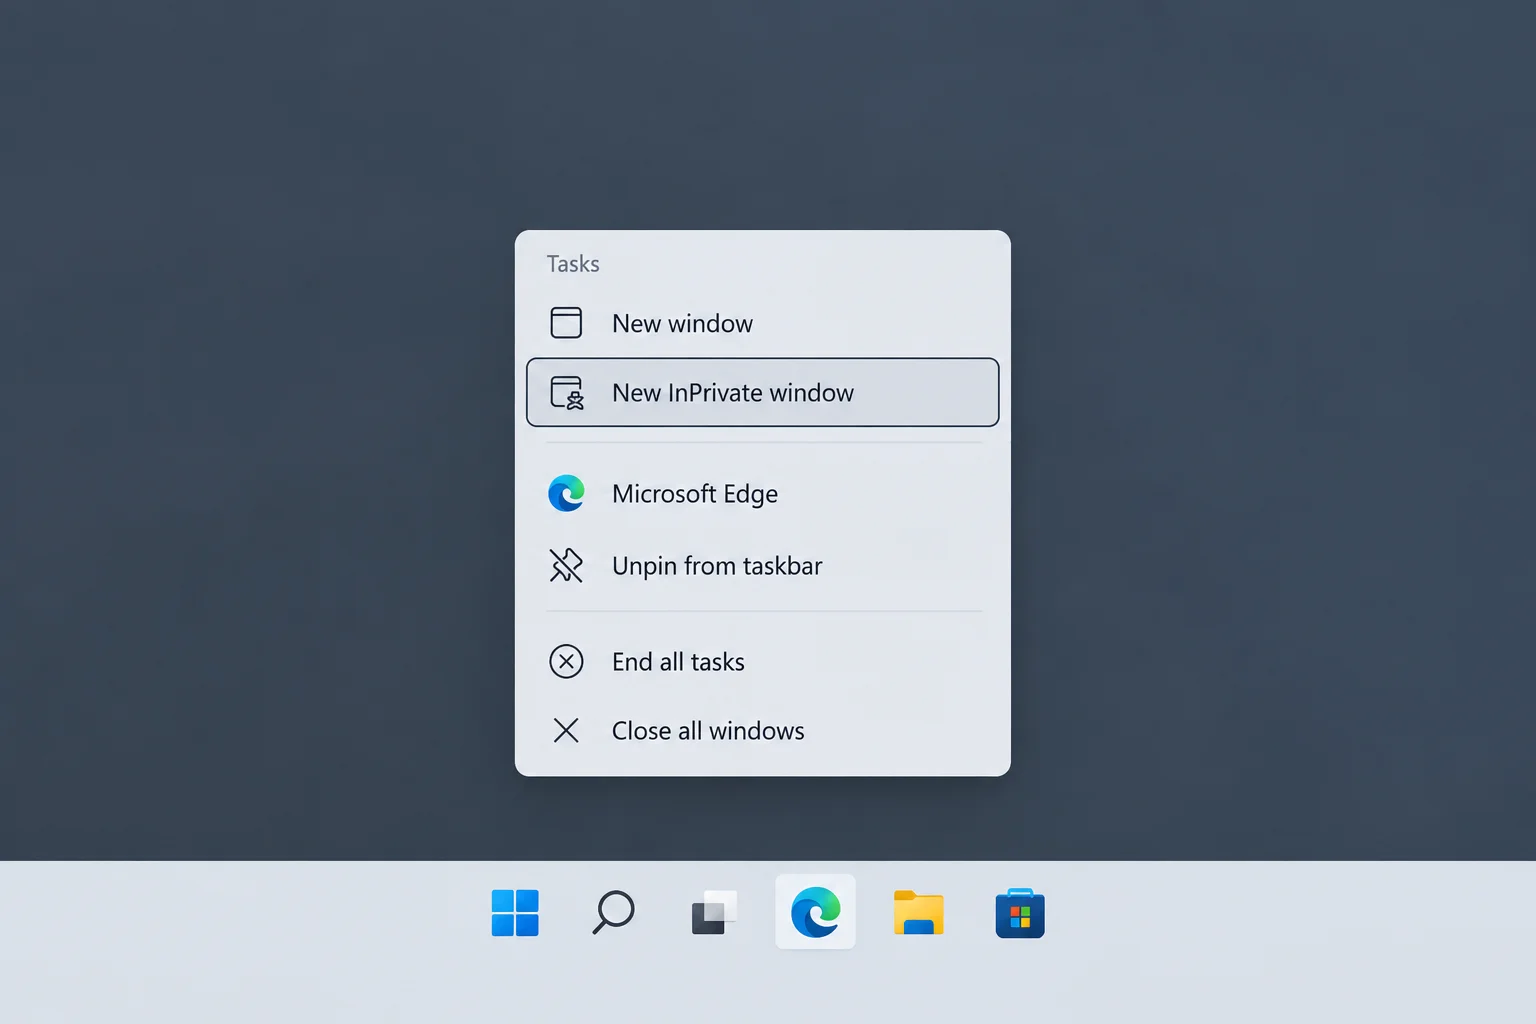The image size is (1536, 1024).
Task: Select New window from the jump list
Action: pos(762,323)
